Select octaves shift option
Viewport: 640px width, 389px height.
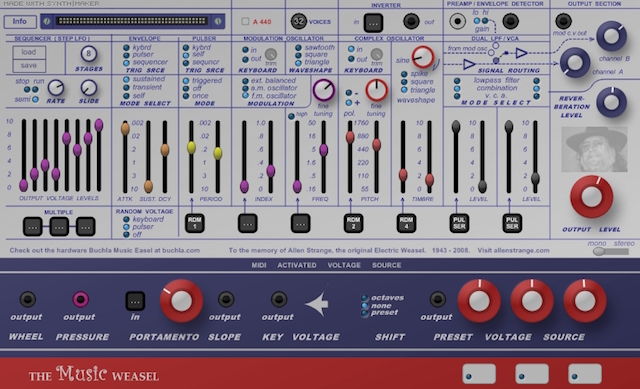coord(364,298)
